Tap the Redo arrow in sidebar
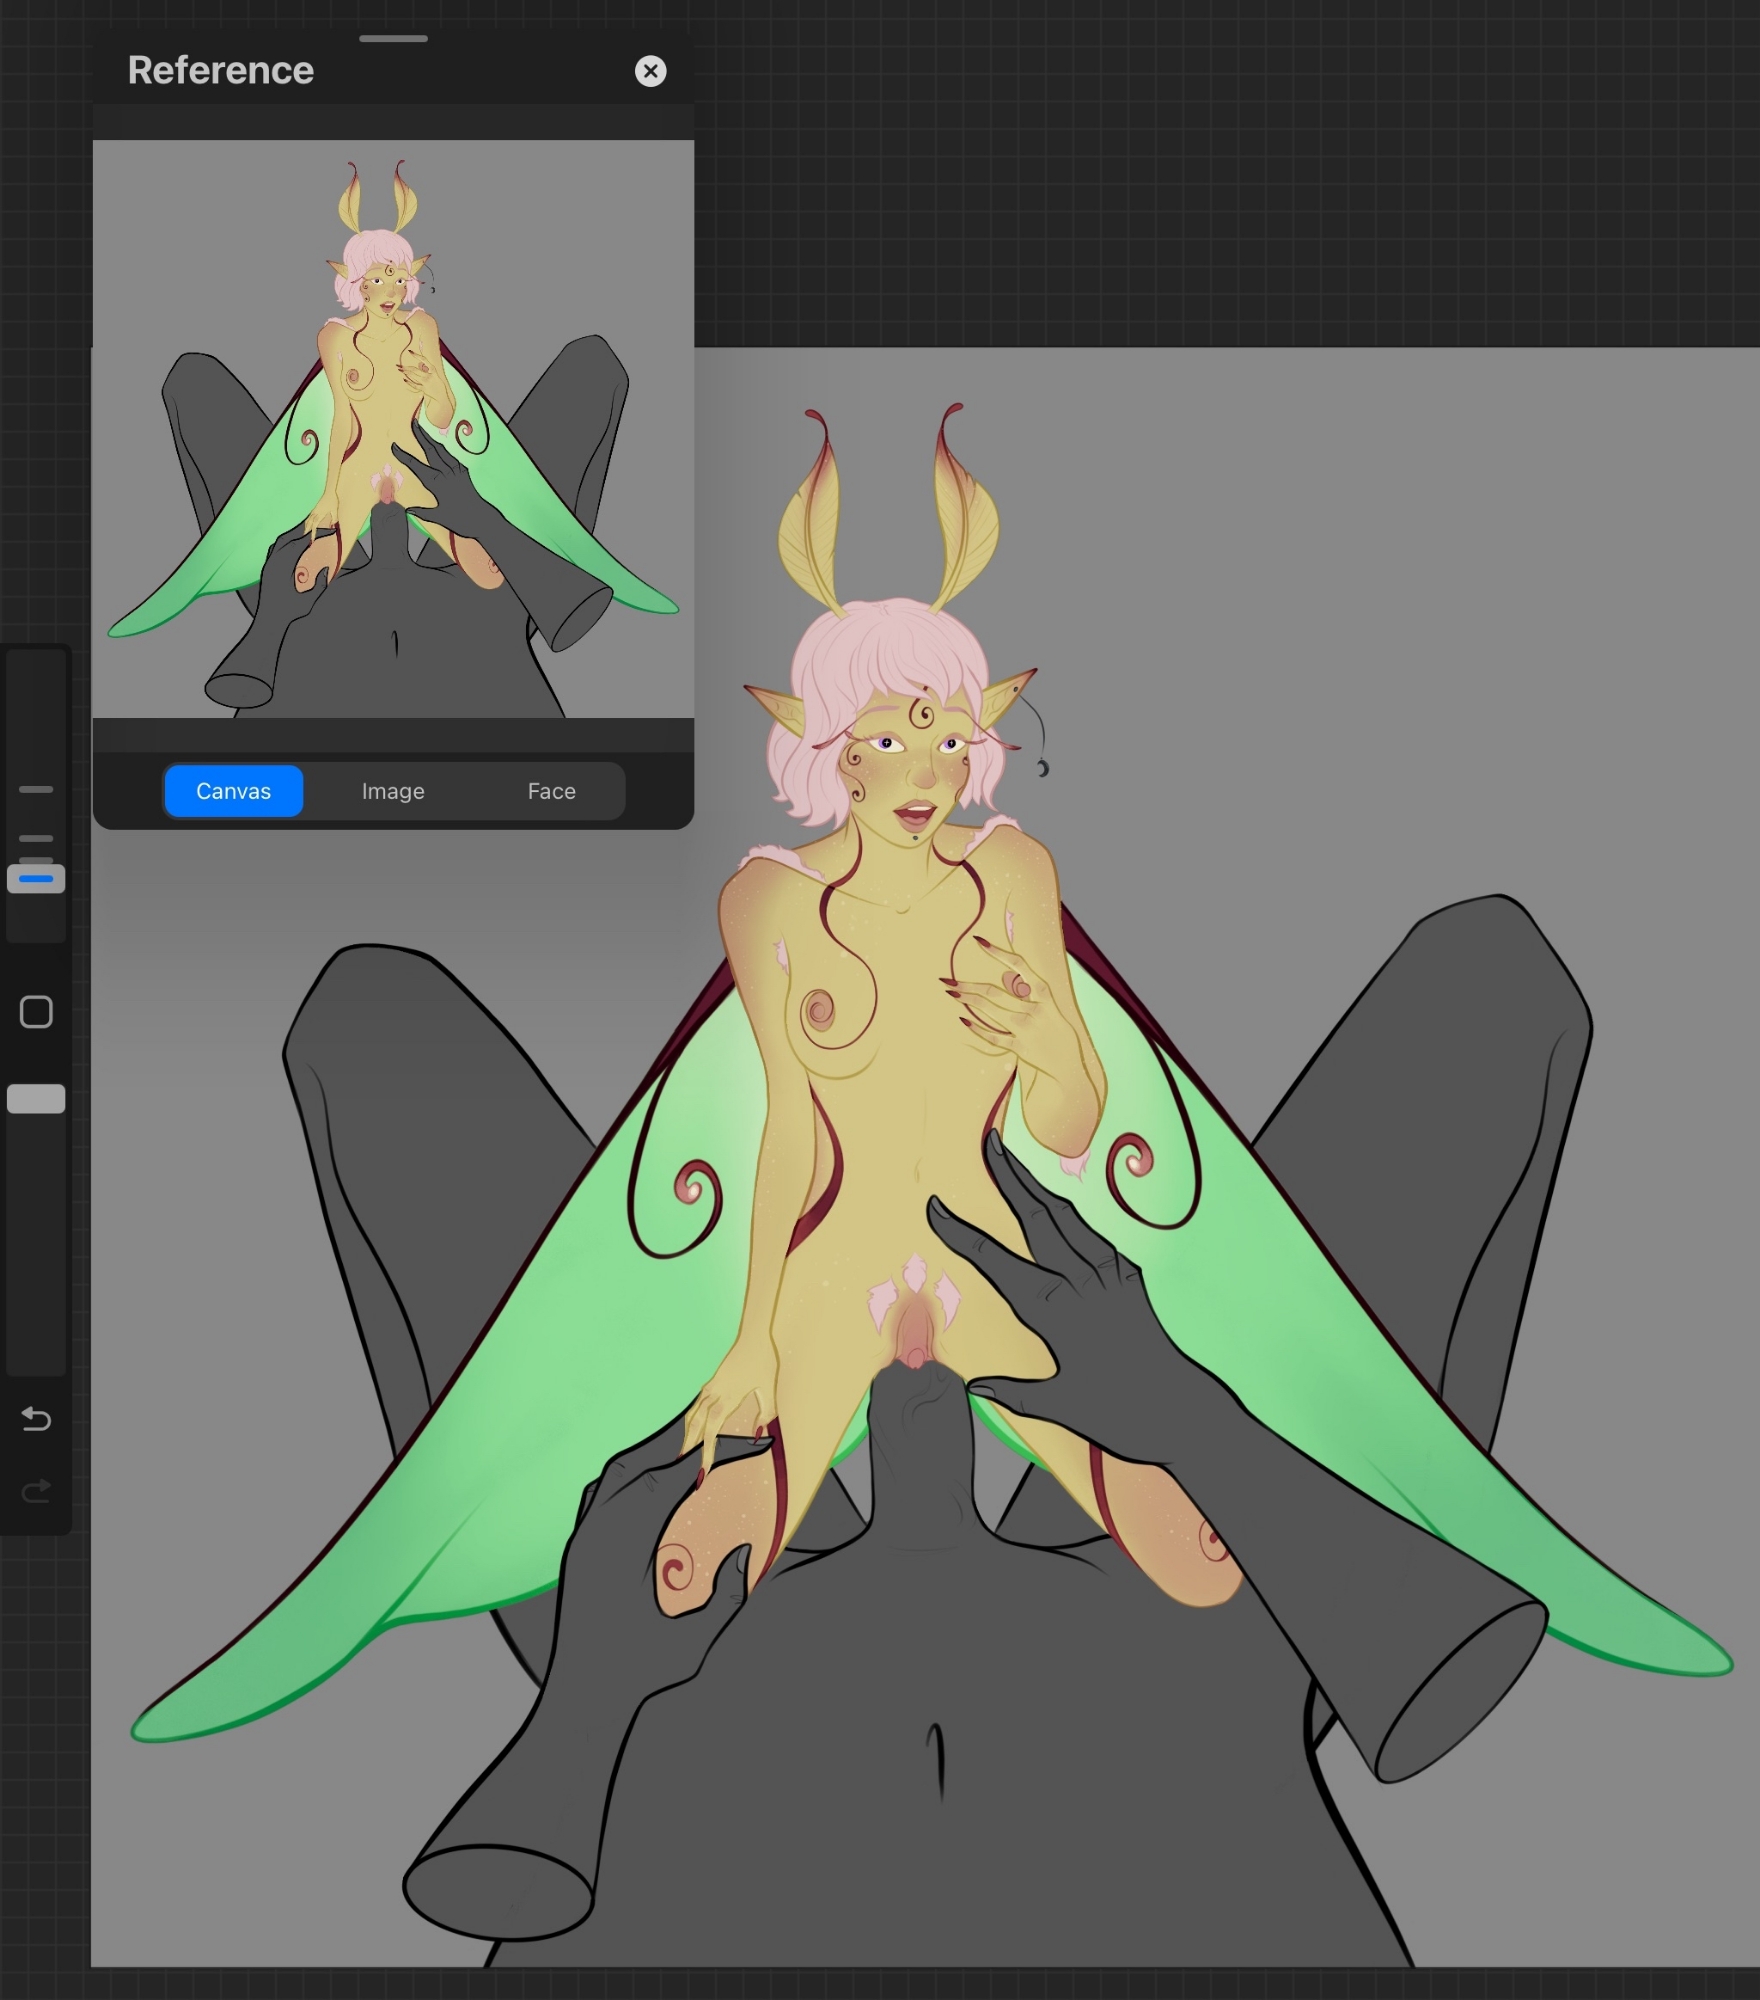This screenshot has width=1760, height=2000. click(36, 1492)
